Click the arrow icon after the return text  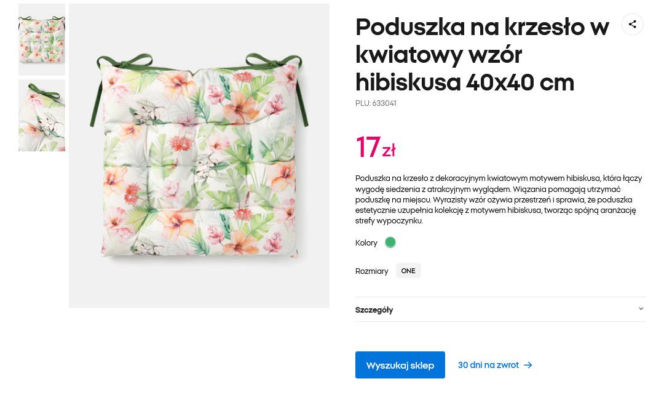click(528, 365)
